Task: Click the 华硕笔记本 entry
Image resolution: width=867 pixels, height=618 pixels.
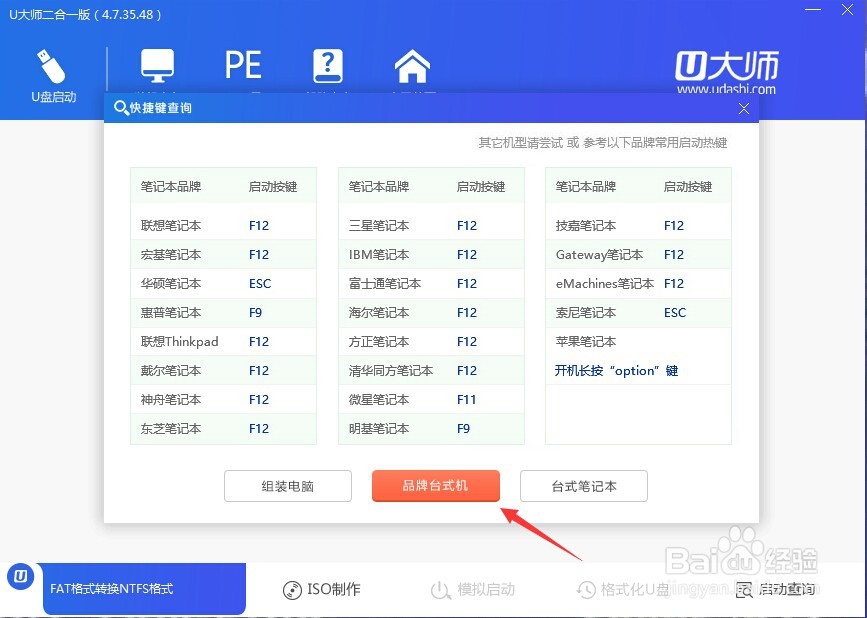Action: tap(170, 284)
